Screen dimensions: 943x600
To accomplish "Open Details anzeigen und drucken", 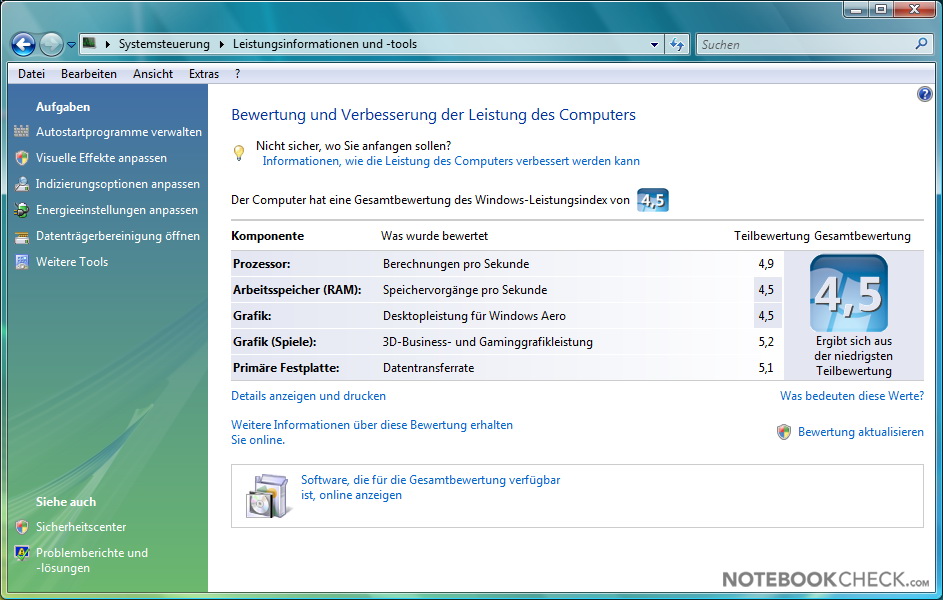I will pyautogui.click(x=309, y=396).
